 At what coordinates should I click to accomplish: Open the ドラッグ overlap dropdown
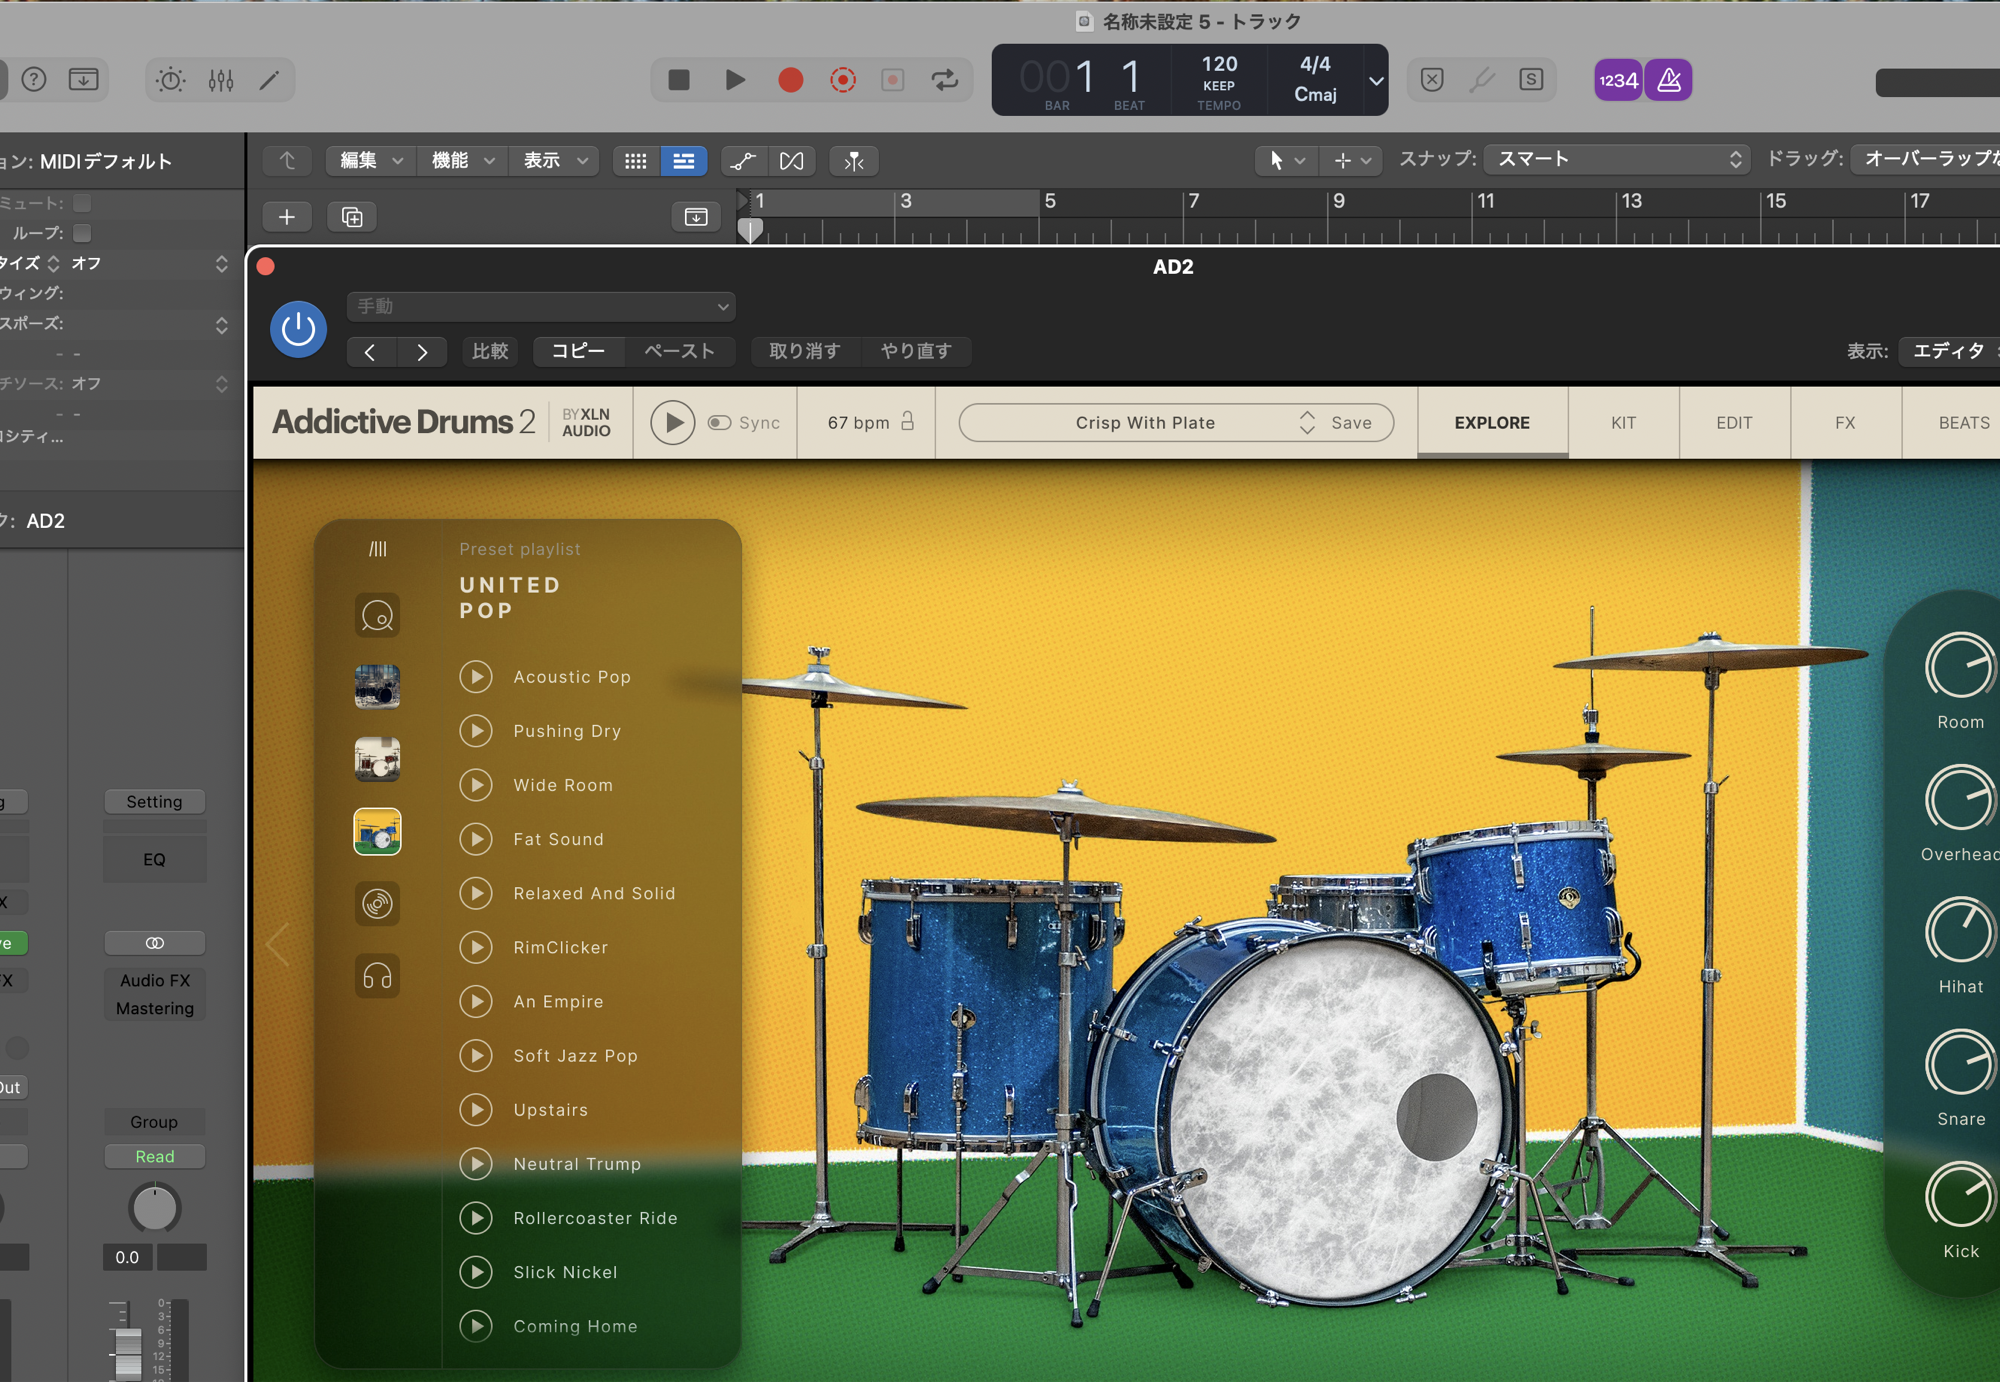pos(1926,160)
